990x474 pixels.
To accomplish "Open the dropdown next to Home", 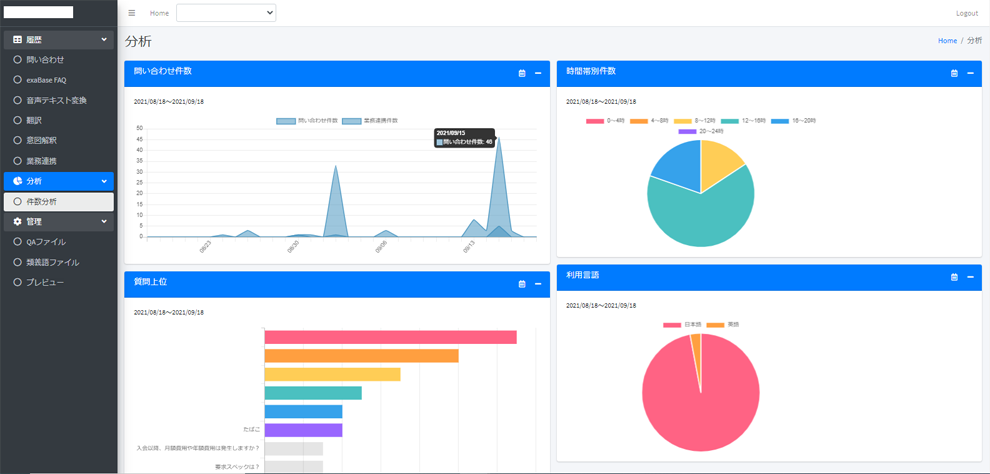I will (x=226, y=13).
